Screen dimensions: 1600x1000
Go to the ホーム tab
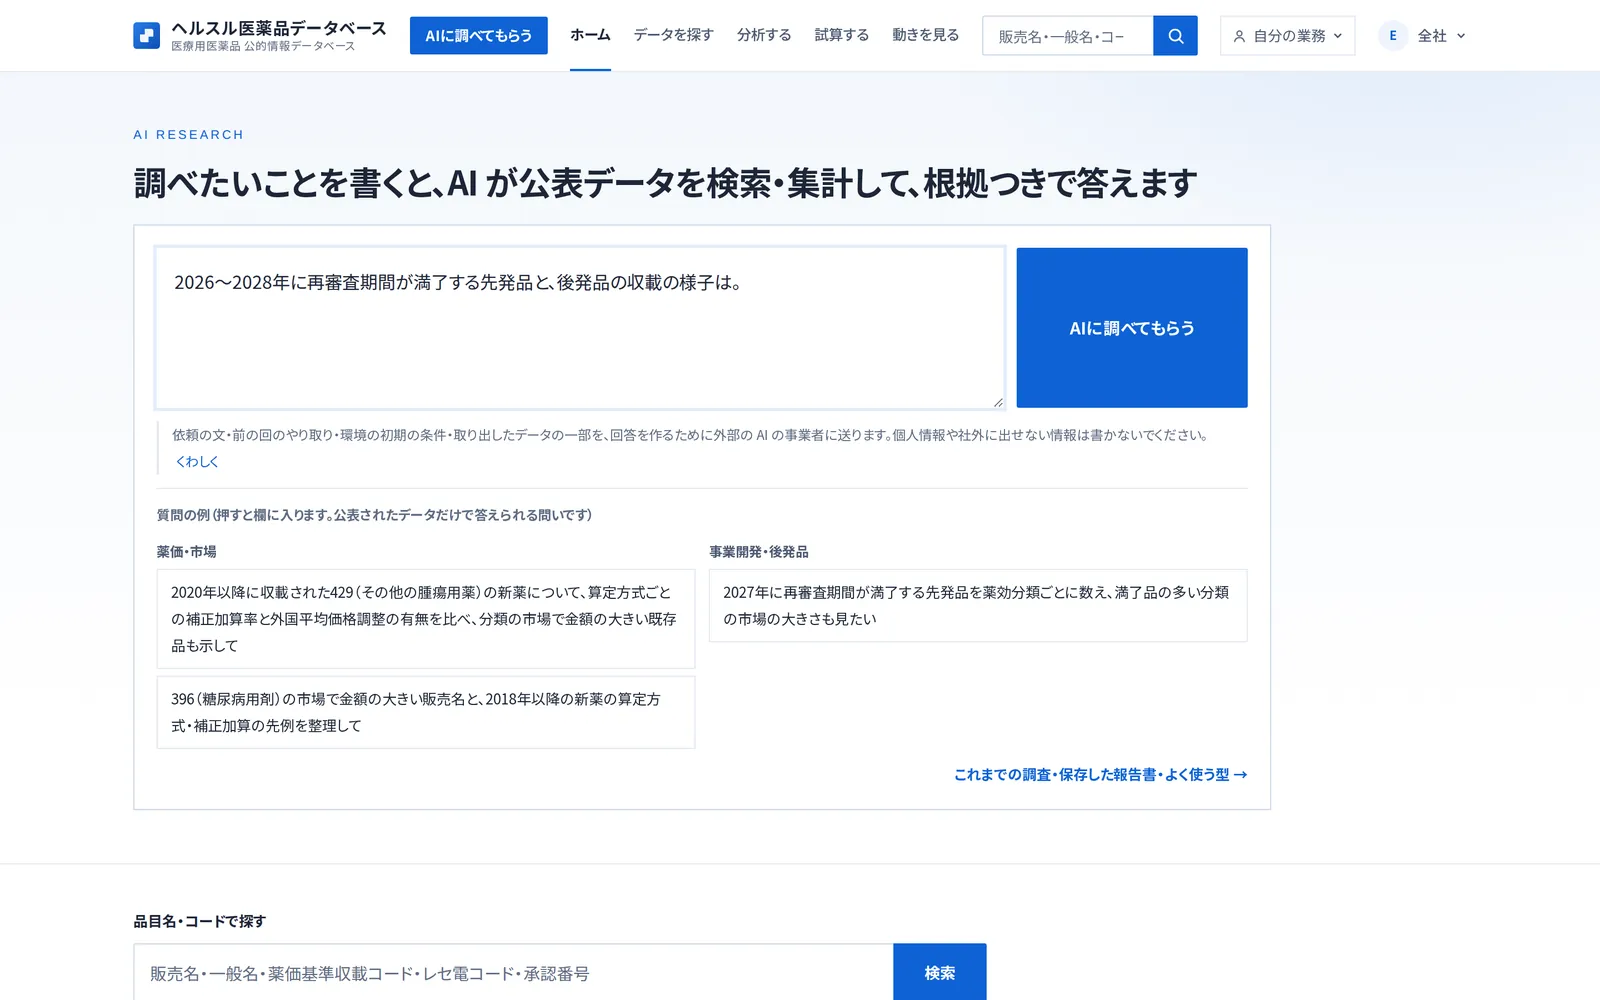click(590, 35)
